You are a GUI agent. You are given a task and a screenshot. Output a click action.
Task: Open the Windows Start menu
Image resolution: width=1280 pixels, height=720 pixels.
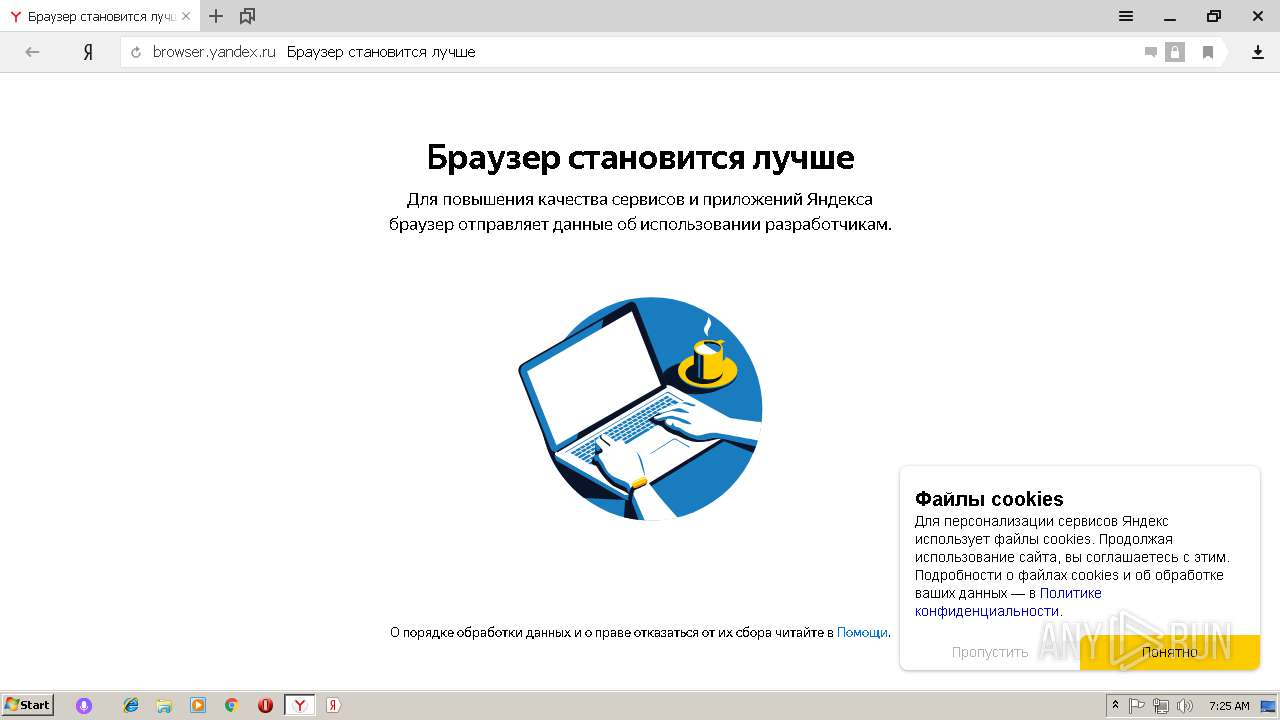click(x=27, y=705)
